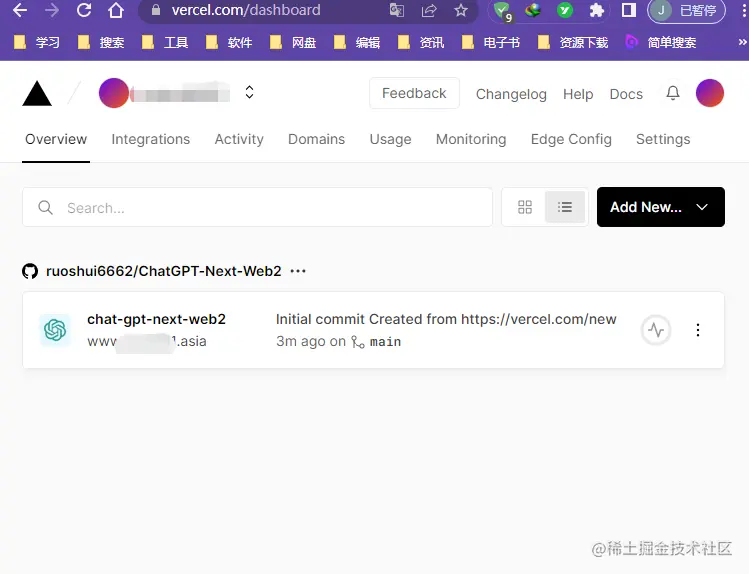Open the Changelog link
The width and height of the screenshot is (749, 574).
coord(511,94)
